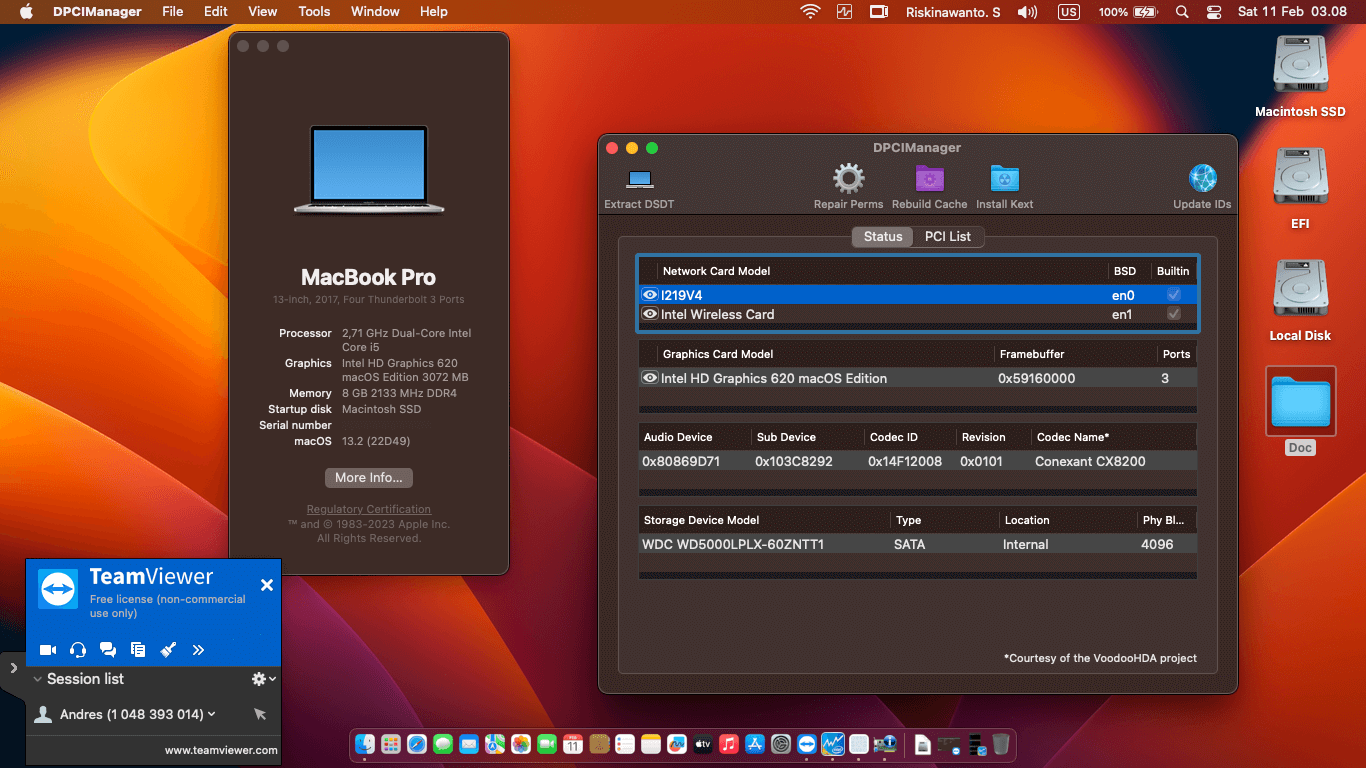The height and width of the screenshot is (768, 1366).
Task: Switch to the PCI List tab
Action: tap(948, 237)
